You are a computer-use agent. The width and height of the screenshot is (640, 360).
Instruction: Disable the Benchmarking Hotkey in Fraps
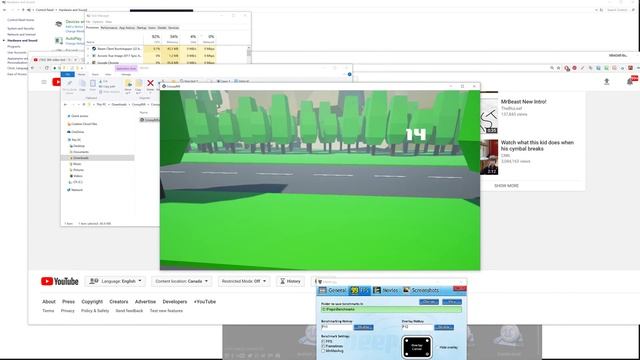pyautogui.click(x=363, y=327)
